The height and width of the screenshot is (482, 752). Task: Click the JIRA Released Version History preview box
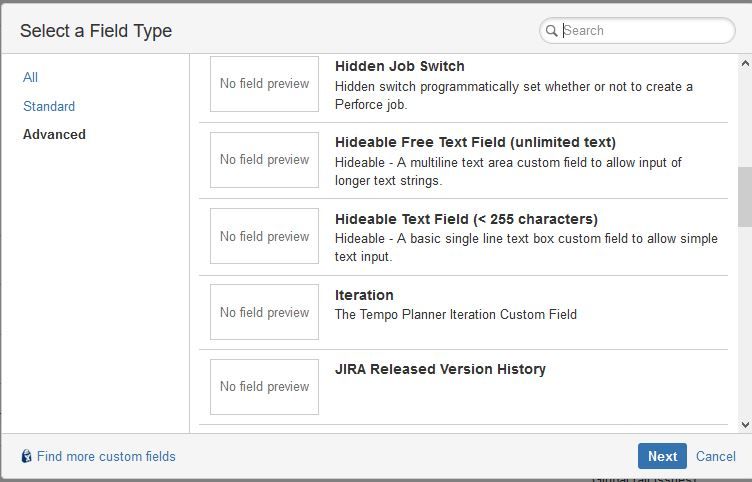[x=264, y=386]
